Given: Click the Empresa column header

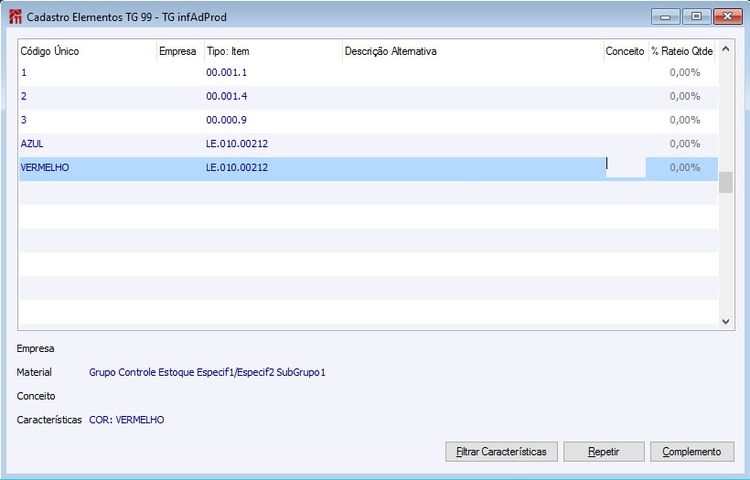Looking at the screenshot, I should [180, 51].
